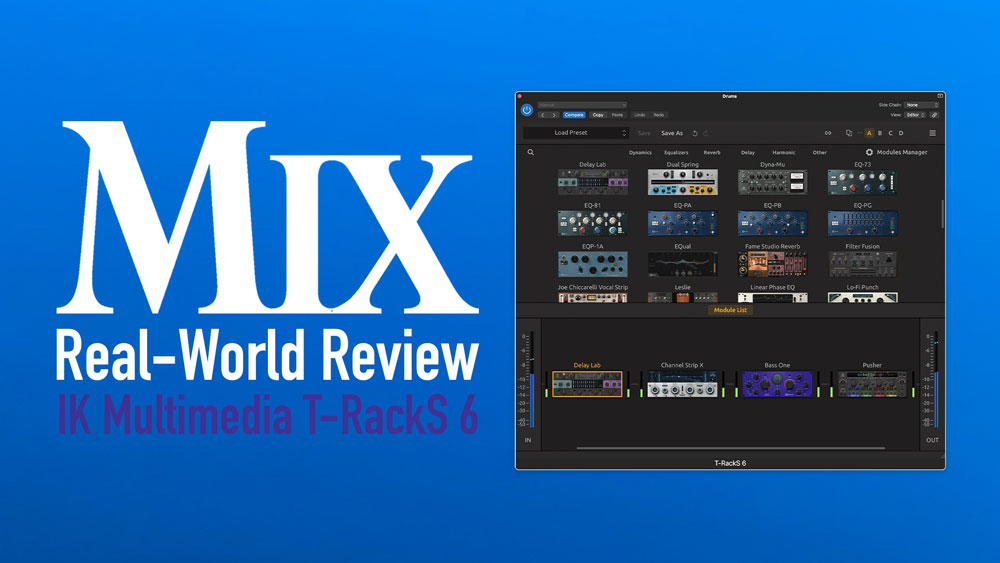Click the copy A/B snapshot icon
This screenshot has height=563, width=1000.
tap(849, 133)
